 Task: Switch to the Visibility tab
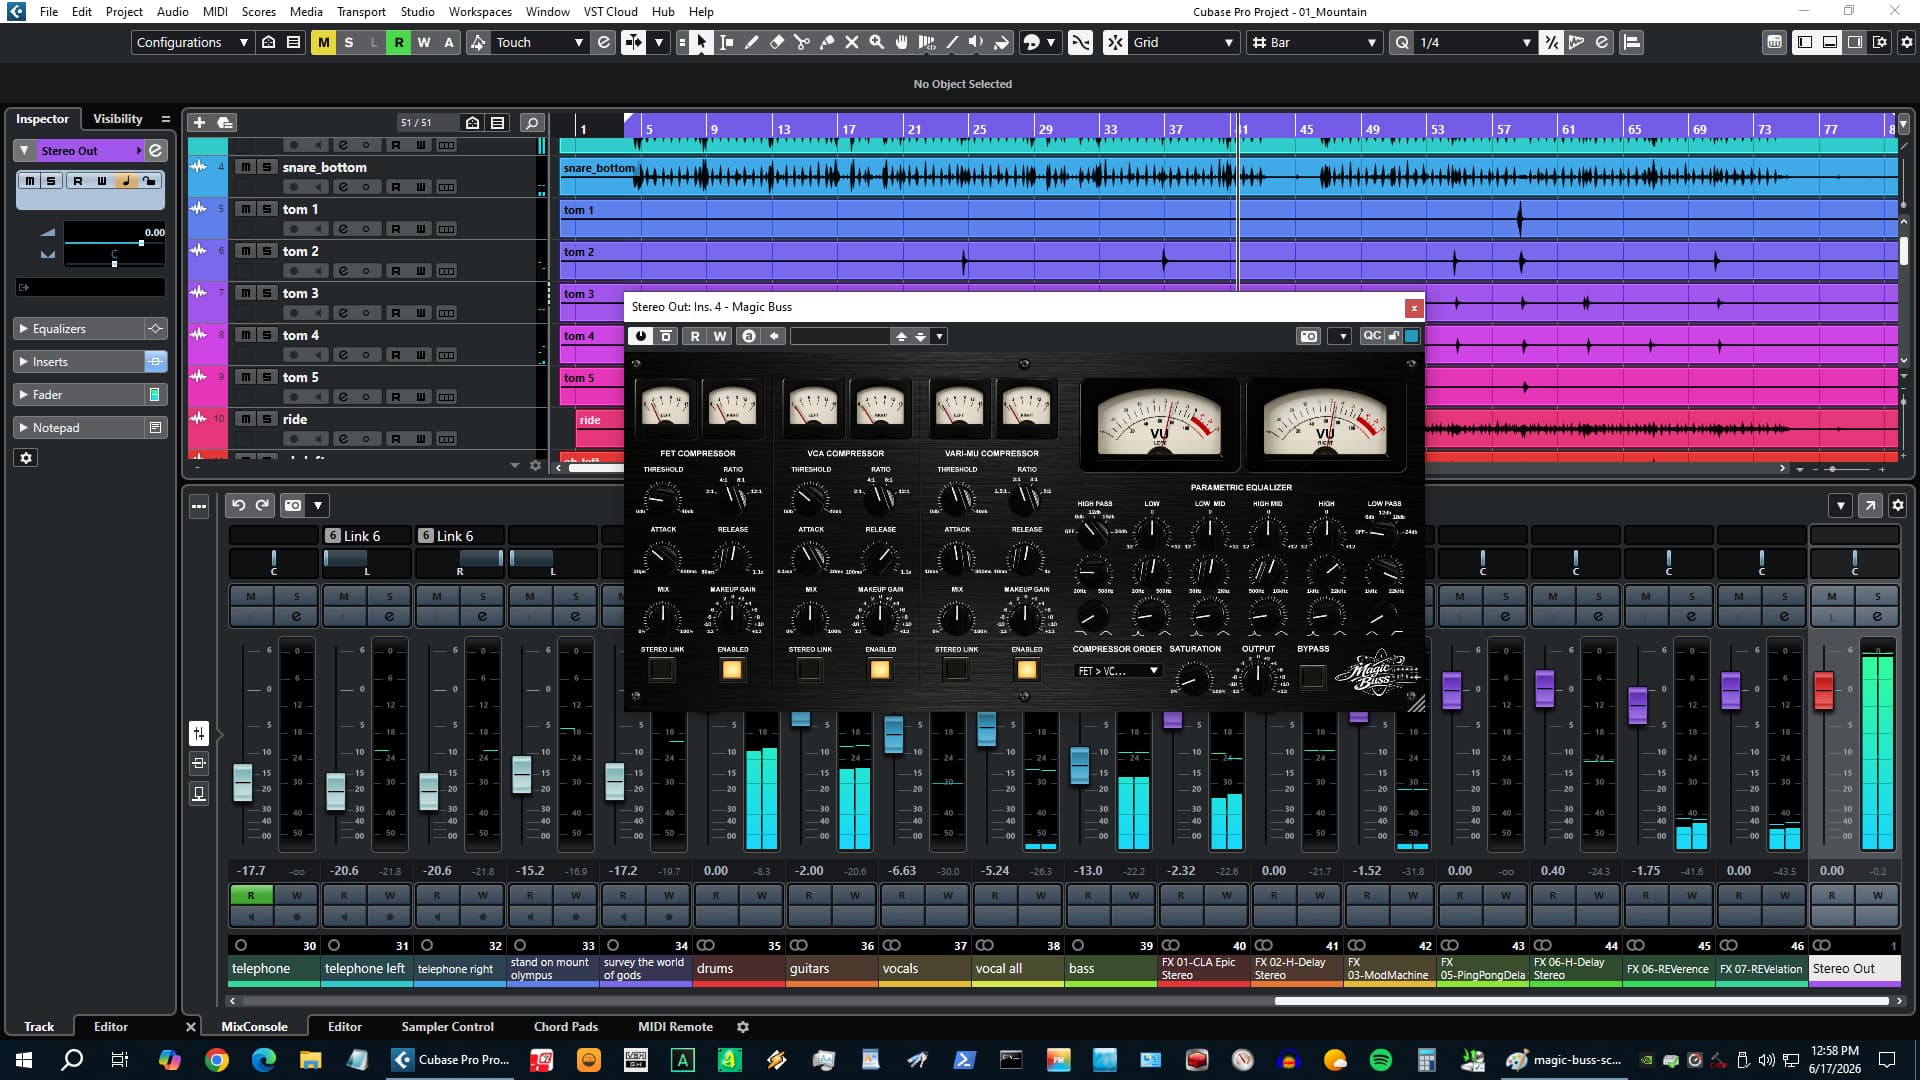click(118, 119)
